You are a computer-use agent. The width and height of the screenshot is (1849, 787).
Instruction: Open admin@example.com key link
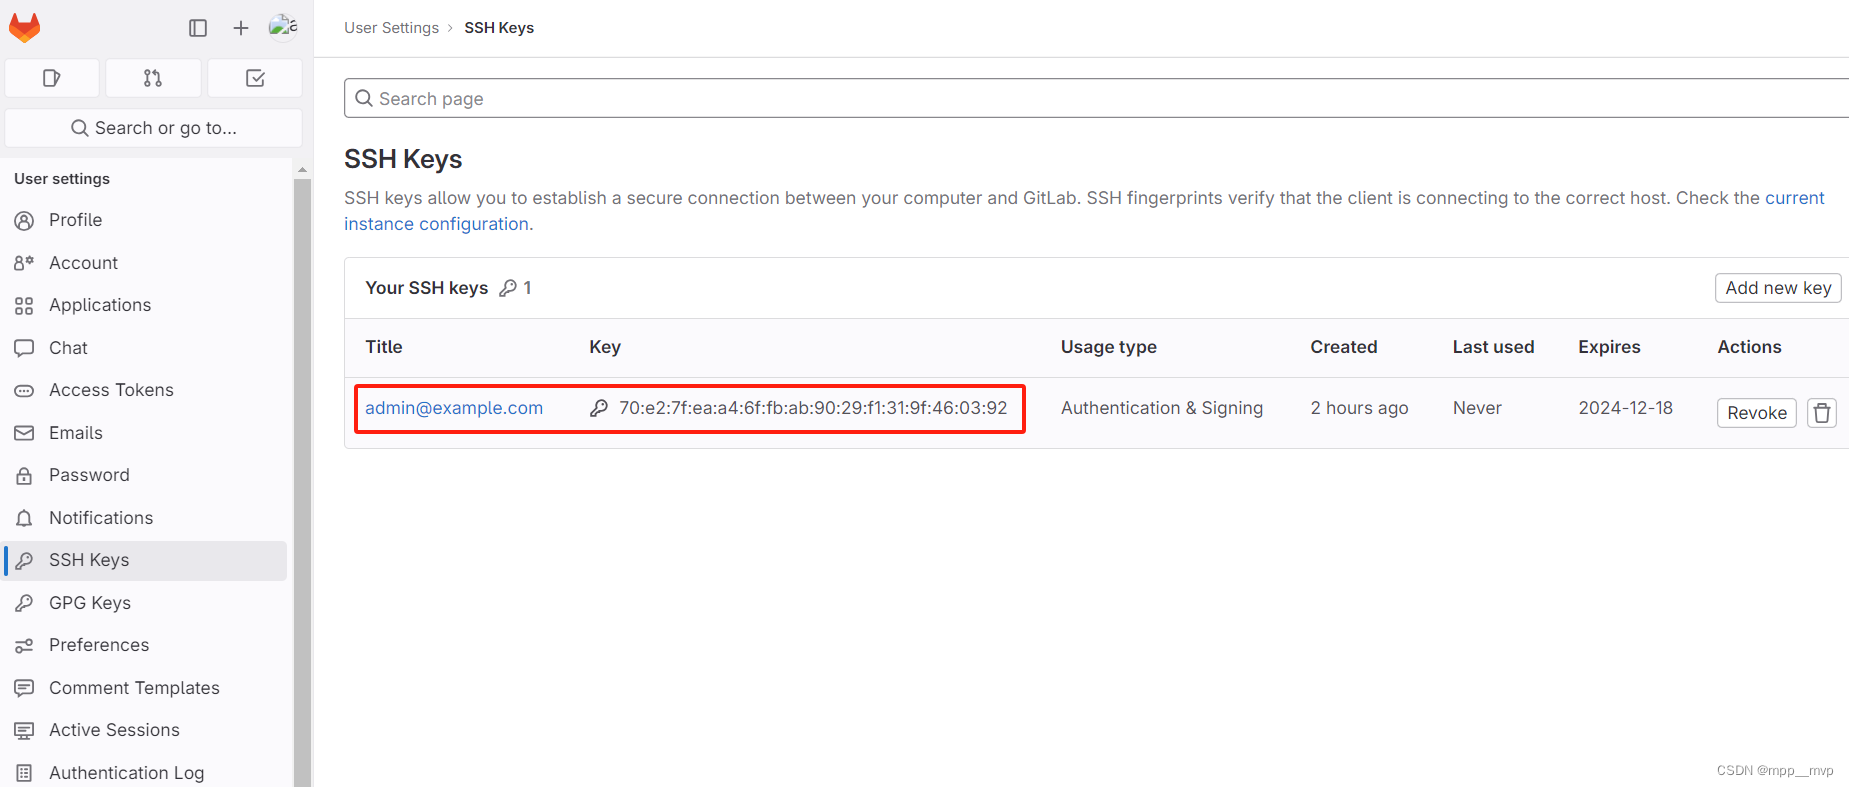(x=454, y=408)
